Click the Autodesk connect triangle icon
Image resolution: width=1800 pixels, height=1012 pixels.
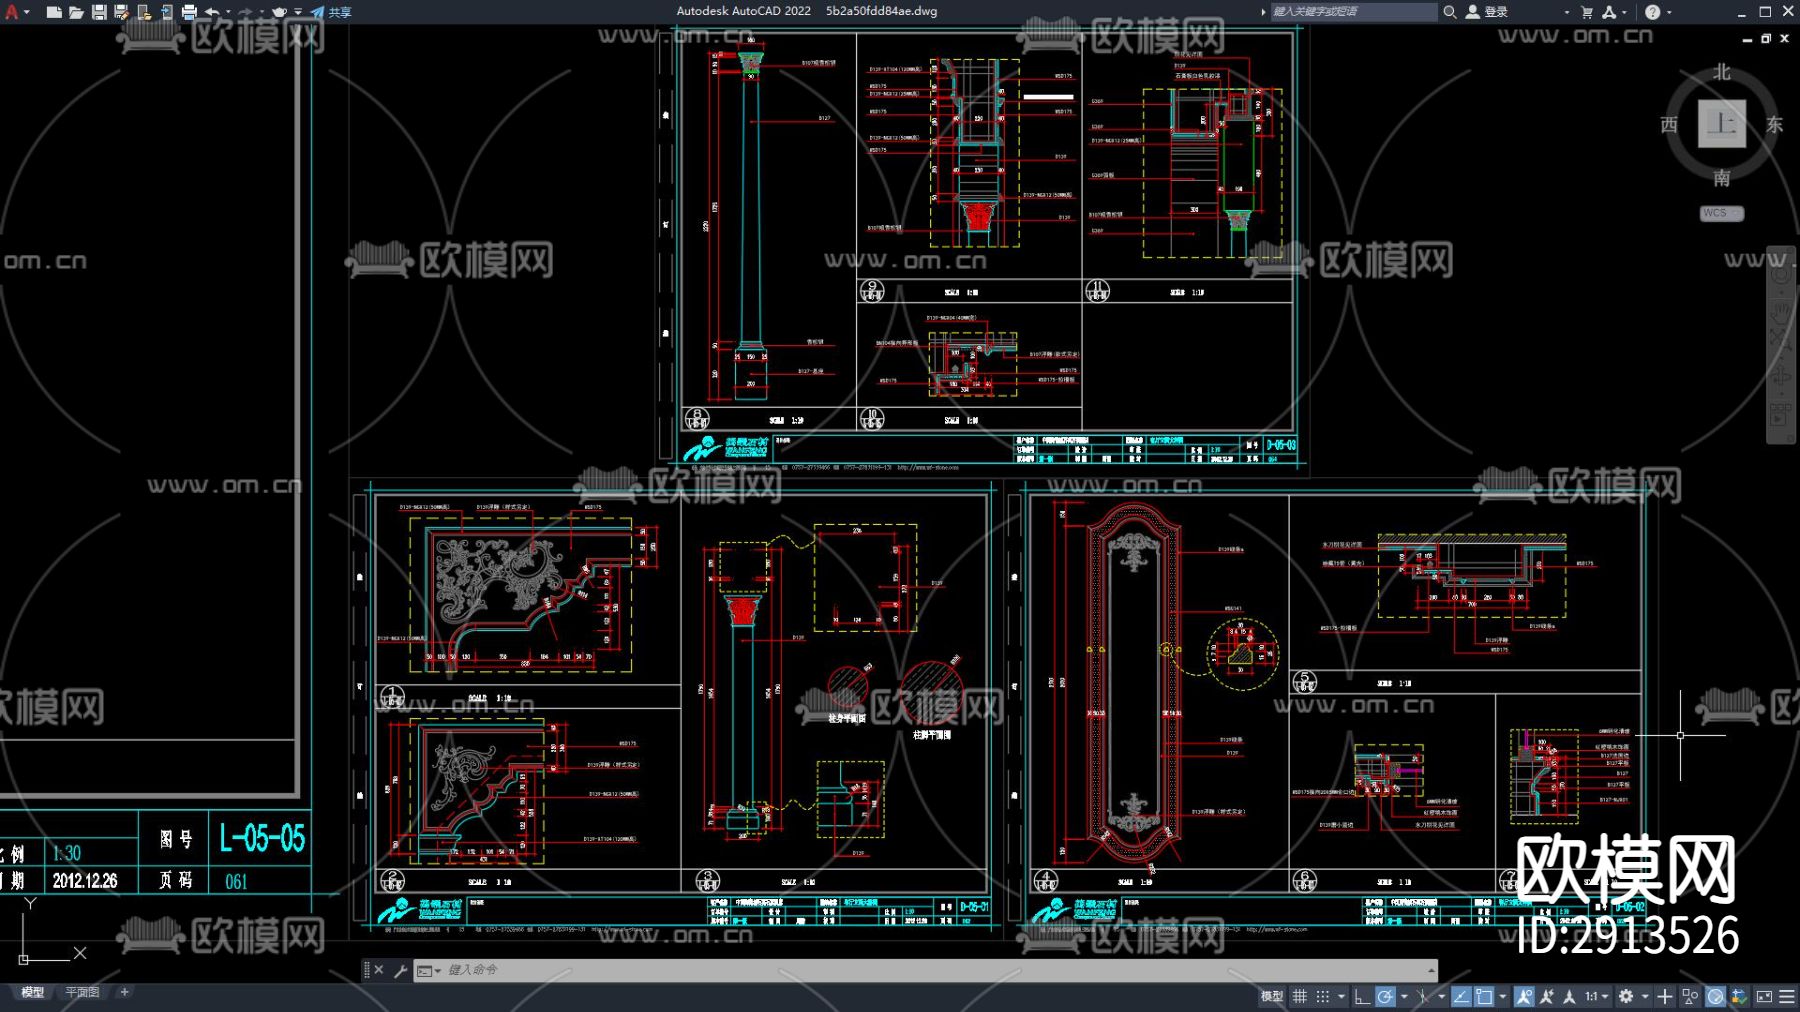coord(1609,12)
